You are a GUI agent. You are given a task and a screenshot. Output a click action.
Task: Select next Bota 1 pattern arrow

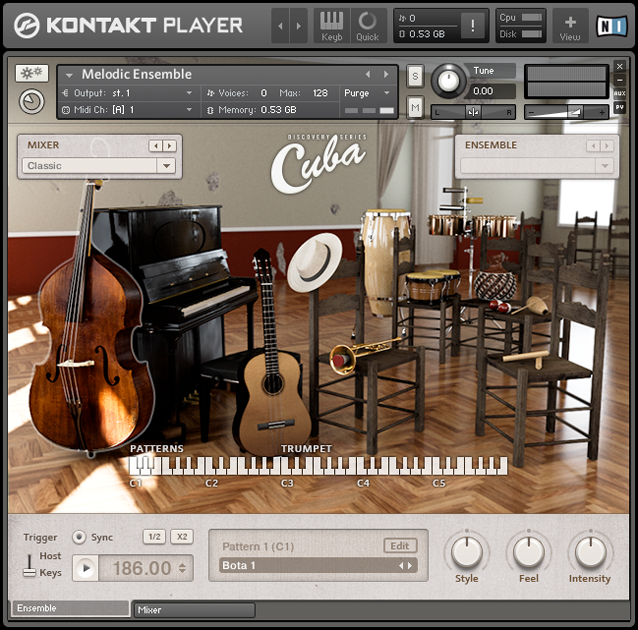410,566
